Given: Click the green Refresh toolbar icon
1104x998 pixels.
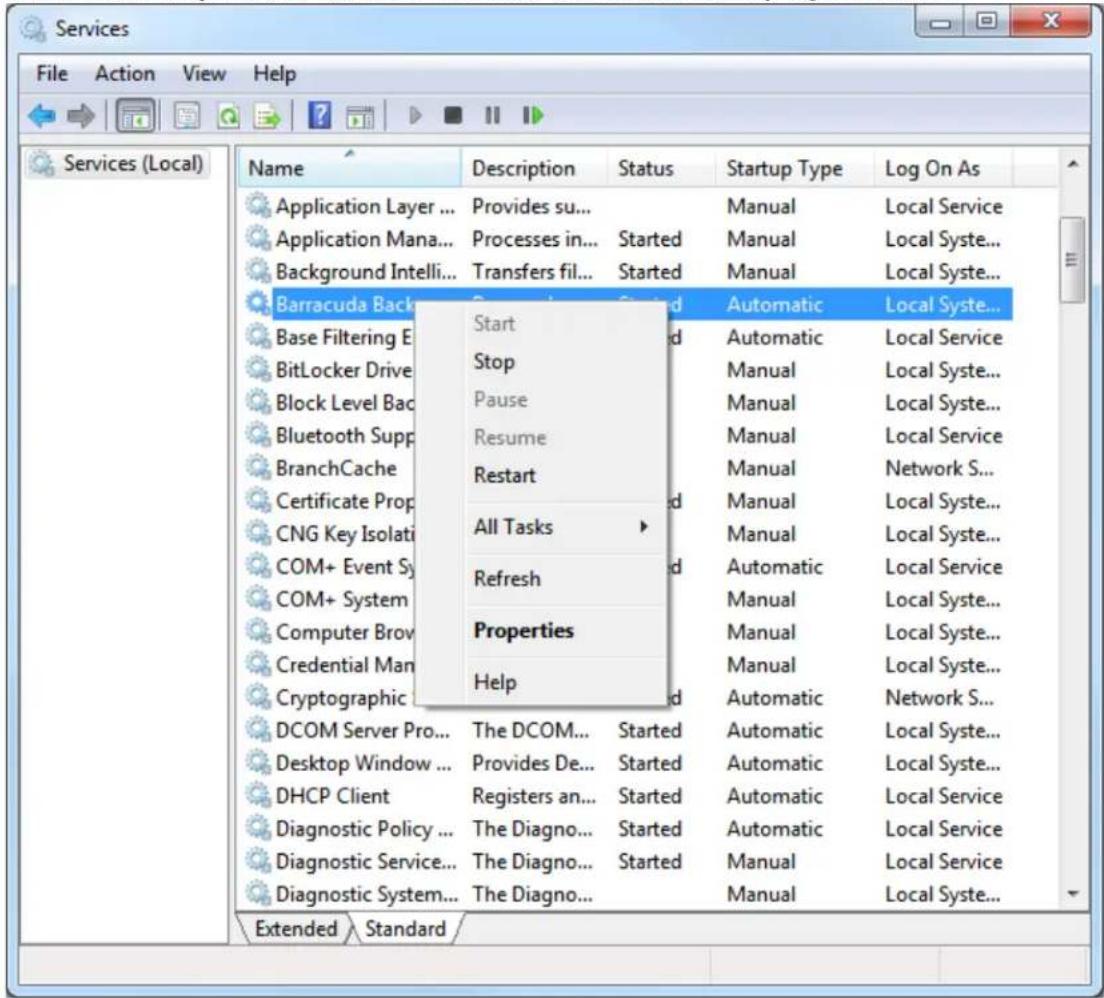Looking at the screenshot, I should [227, 116].
